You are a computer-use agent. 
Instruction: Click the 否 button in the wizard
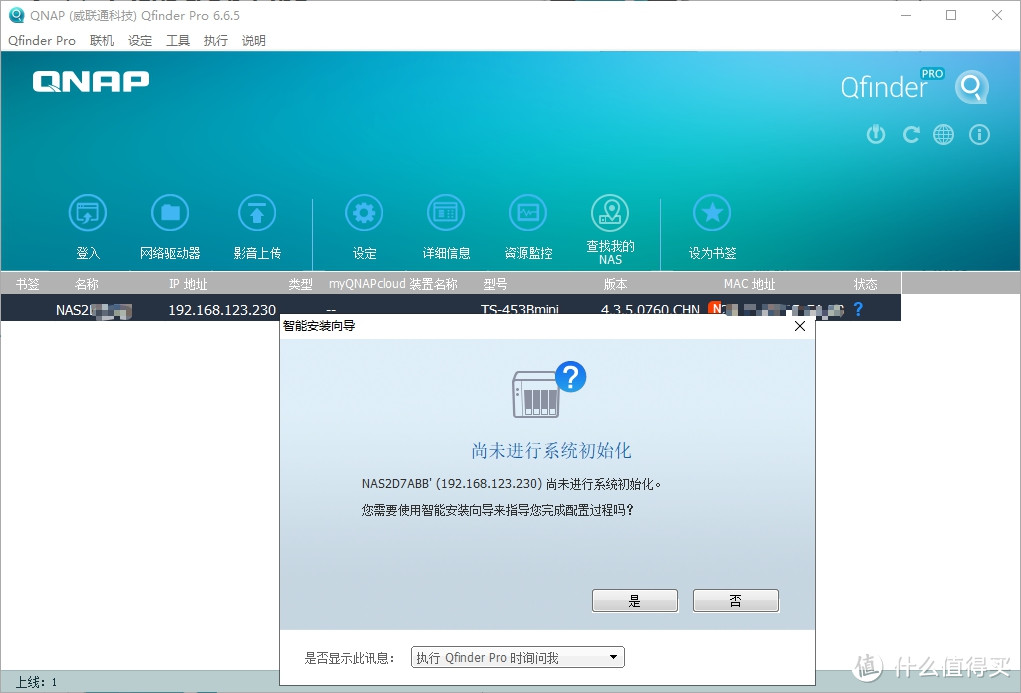736,601
